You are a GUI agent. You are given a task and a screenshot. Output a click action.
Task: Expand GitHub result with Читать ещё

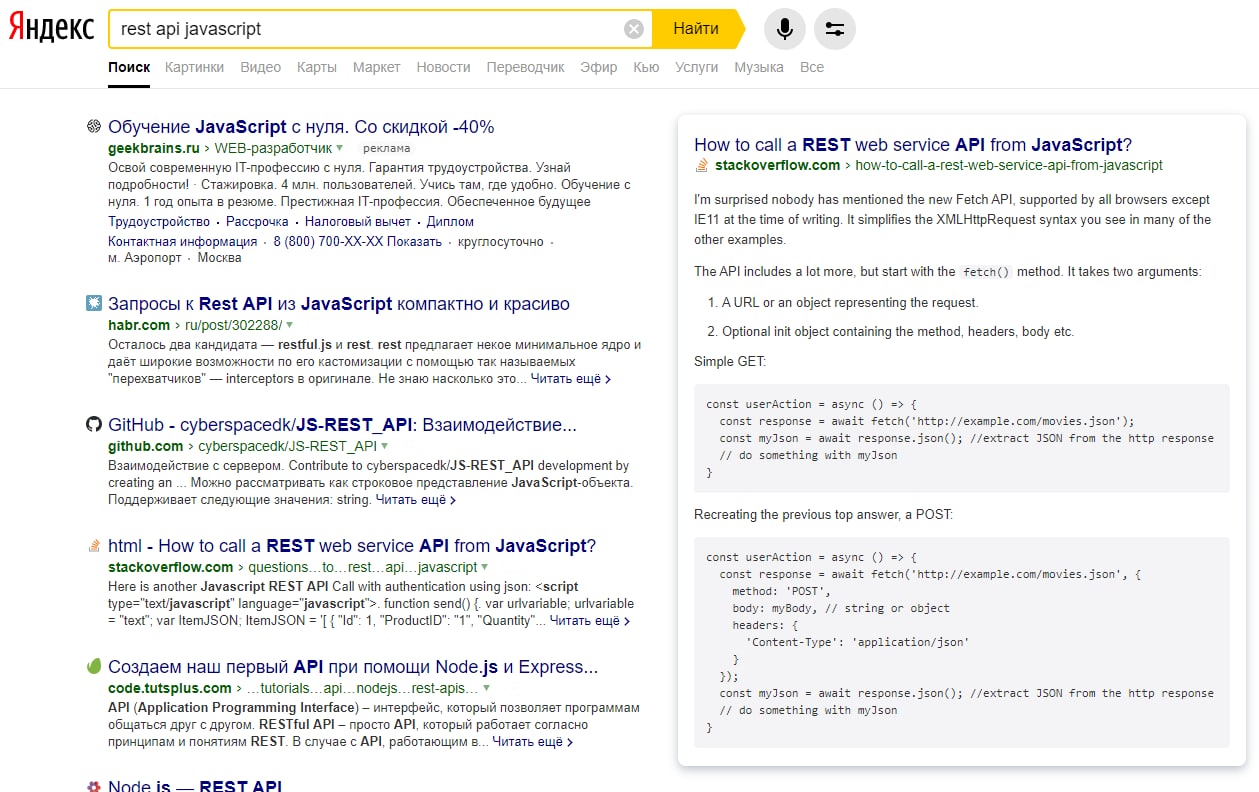pyautogui.click(x=416, y=499)
